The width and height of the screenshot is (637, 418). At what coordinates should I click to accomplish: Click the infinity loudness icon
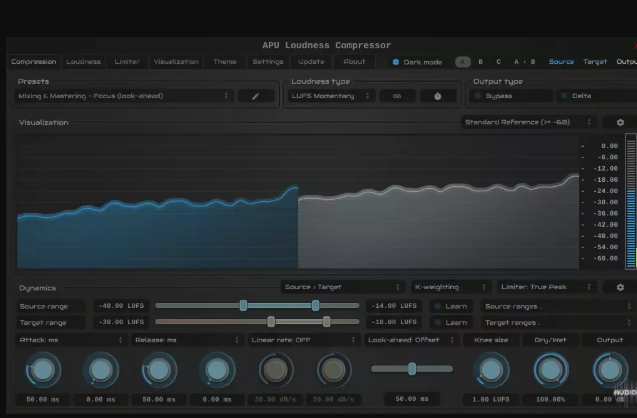(x=397, y=96)
